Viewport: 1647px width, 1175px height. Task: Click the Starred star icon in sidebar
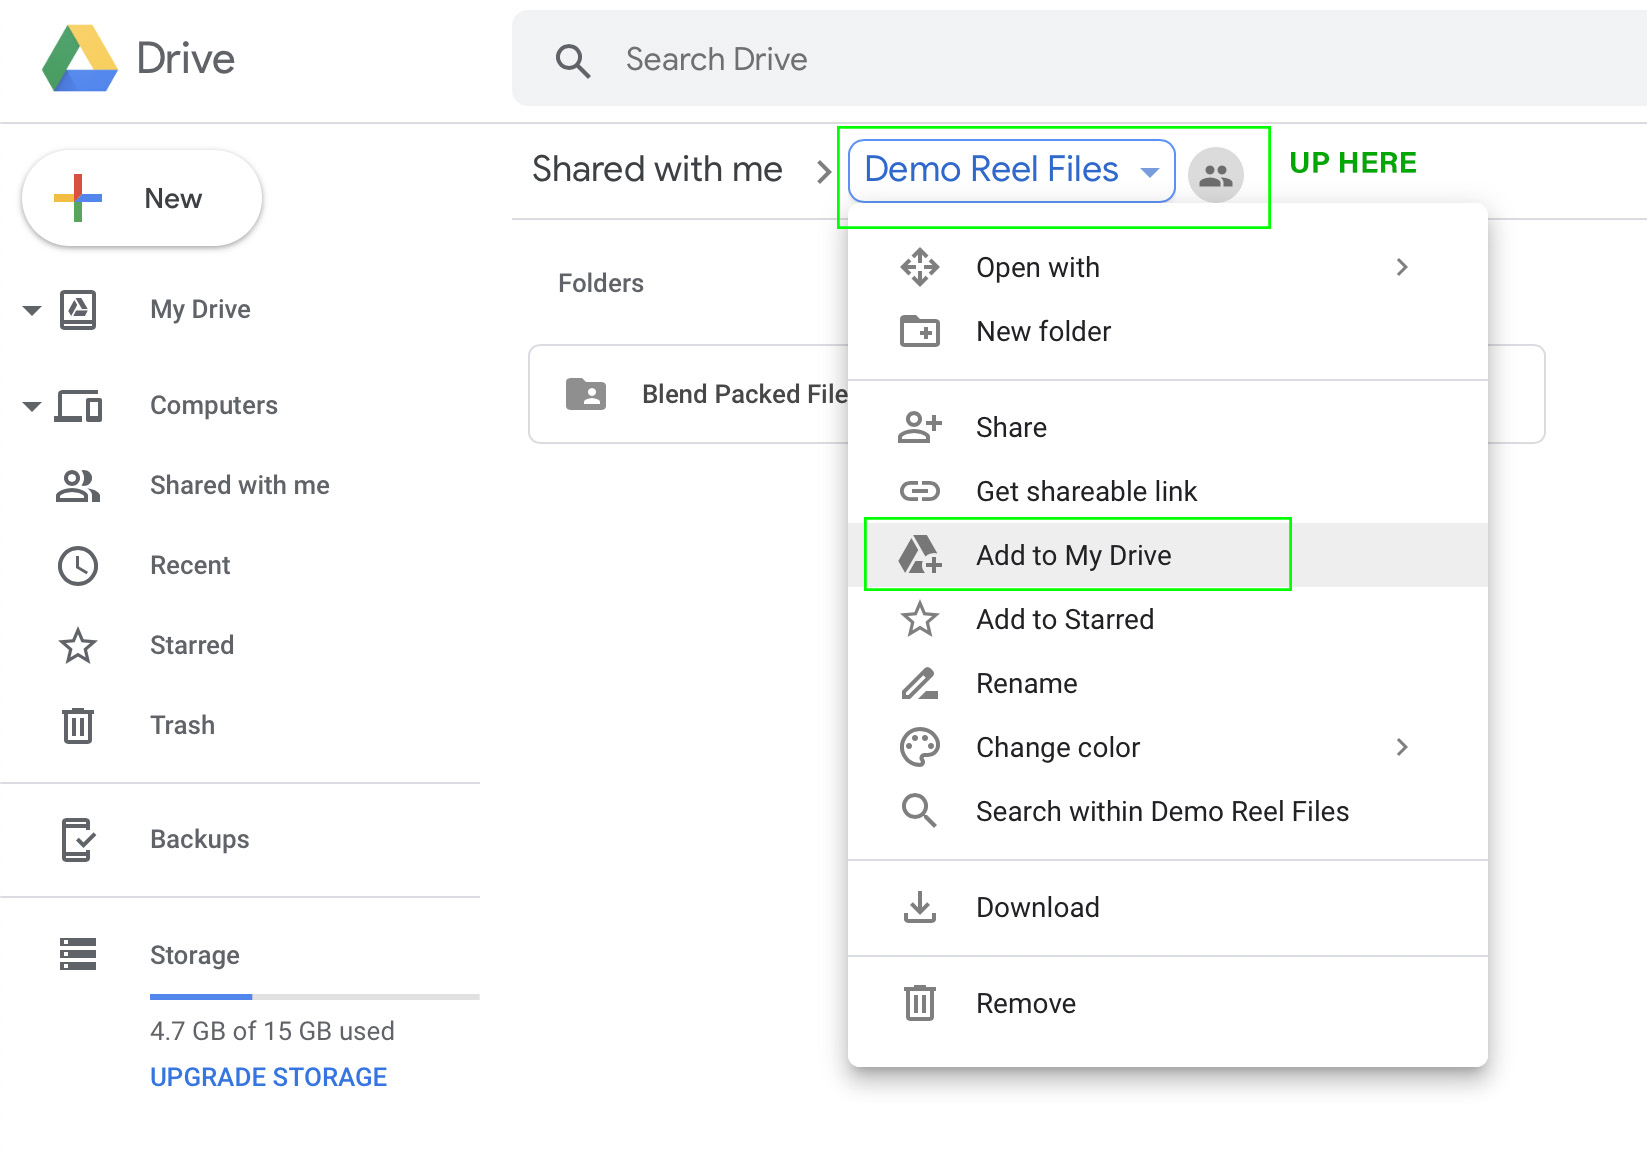[78, 646]
